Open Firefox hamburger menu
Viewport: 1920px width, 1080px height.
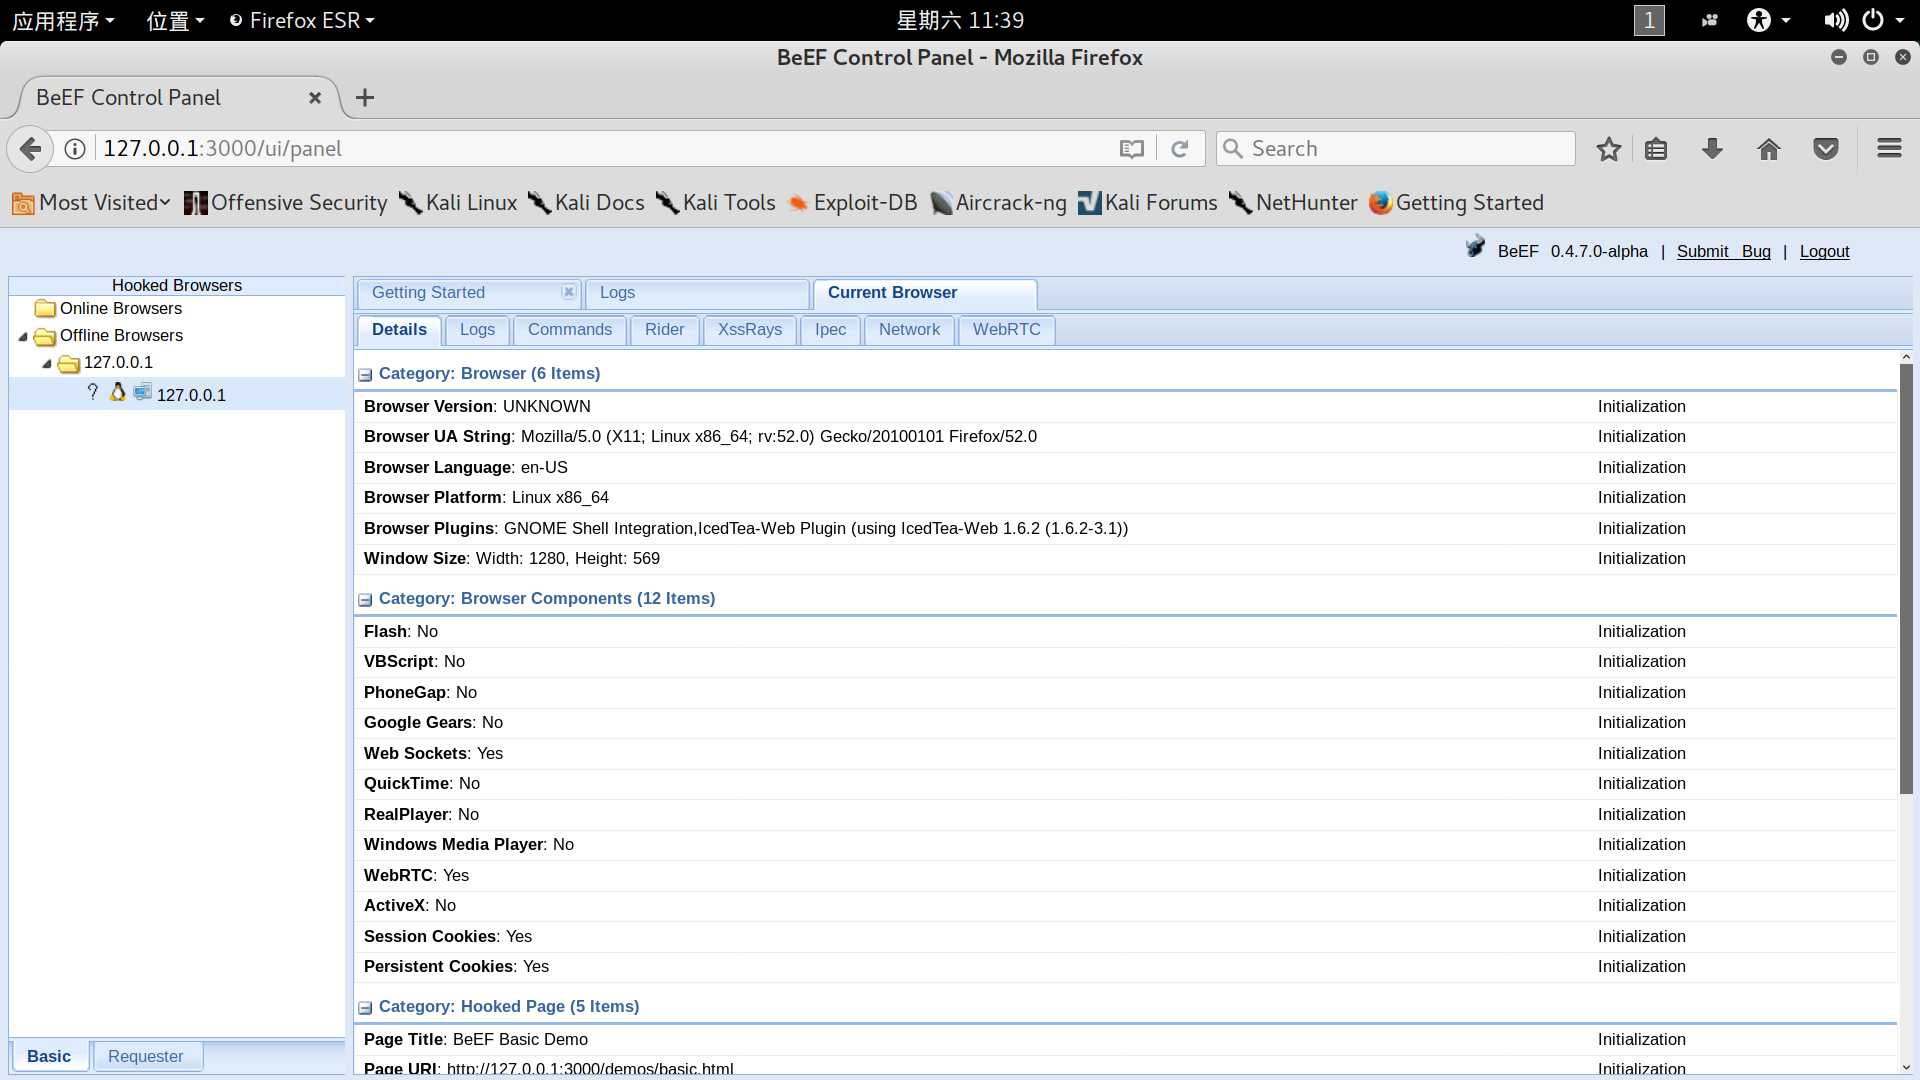coord(1889,149)
